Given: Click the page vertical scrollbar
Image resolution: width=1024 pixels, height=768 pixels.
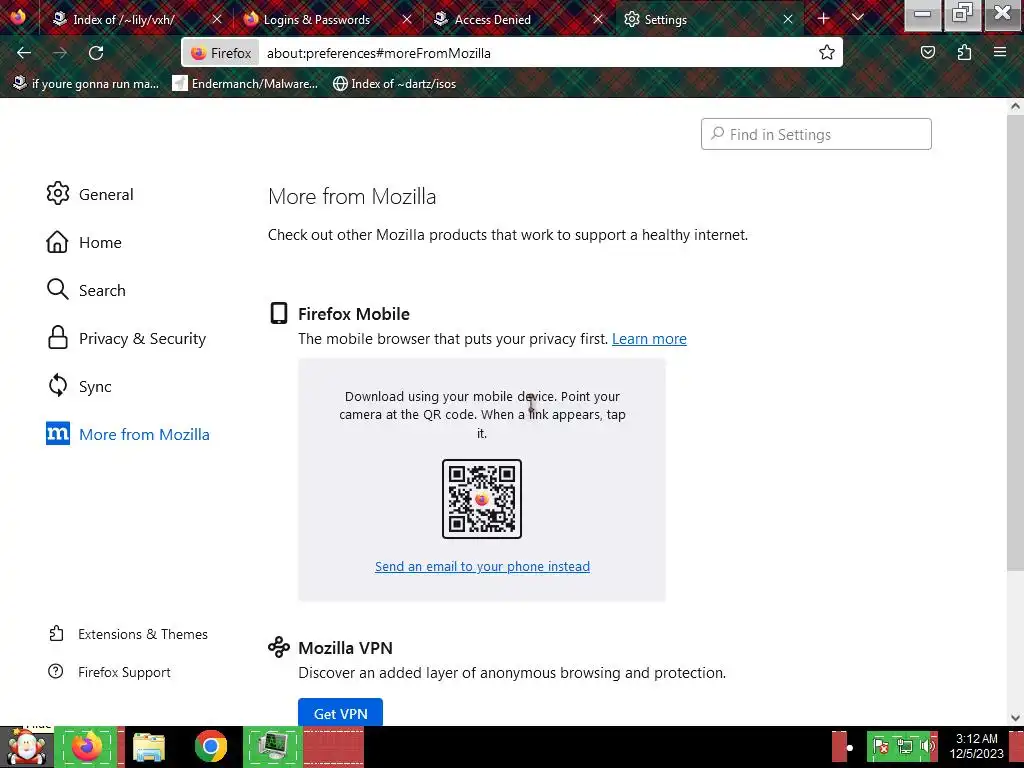Looking at the screenshot, I should tap(1015, 343).
